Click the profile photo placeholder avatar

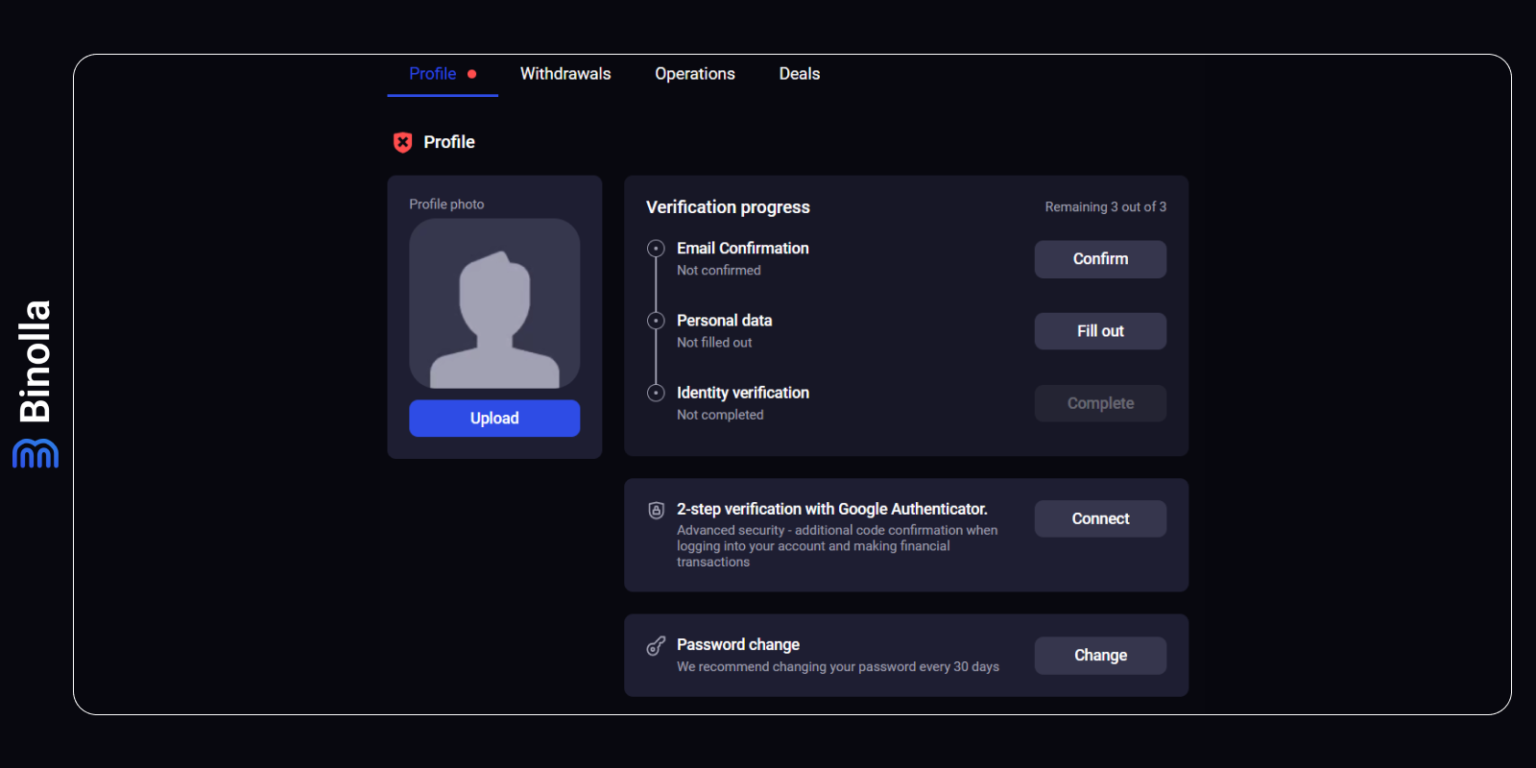[494, 303]
